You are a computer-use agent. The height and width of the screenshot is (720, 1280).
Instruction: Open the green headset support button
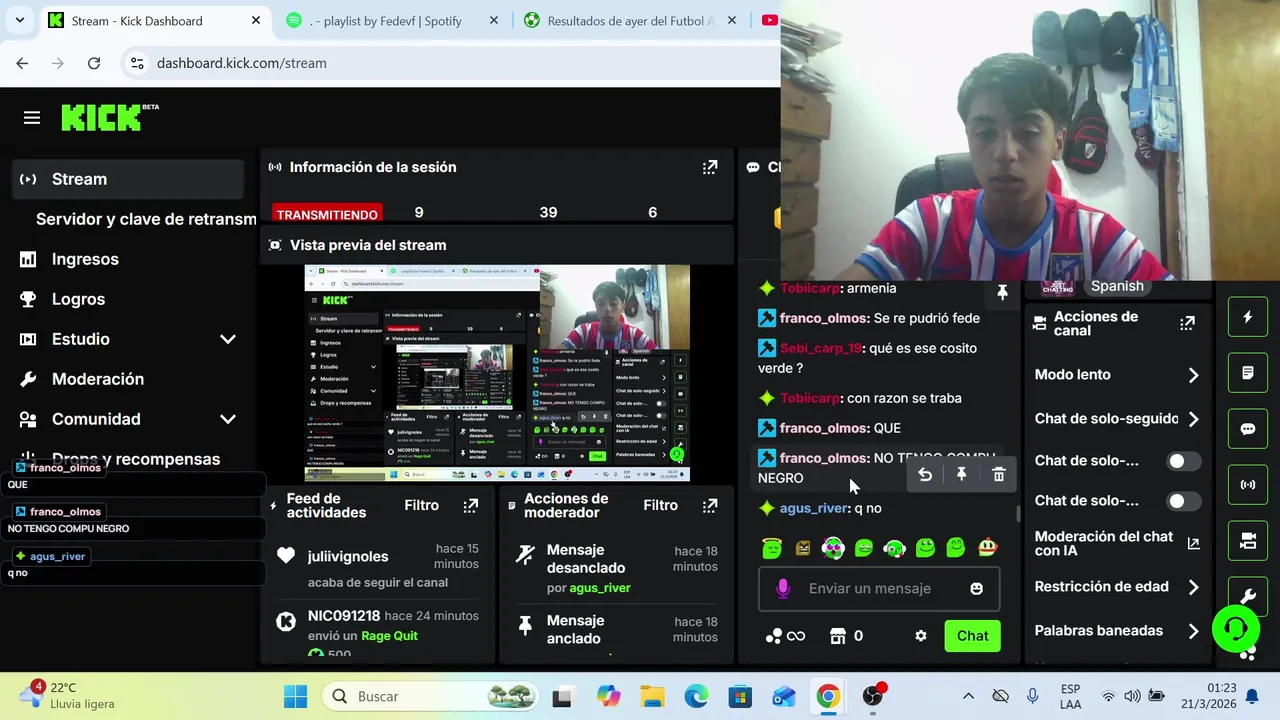(1236, 629)
